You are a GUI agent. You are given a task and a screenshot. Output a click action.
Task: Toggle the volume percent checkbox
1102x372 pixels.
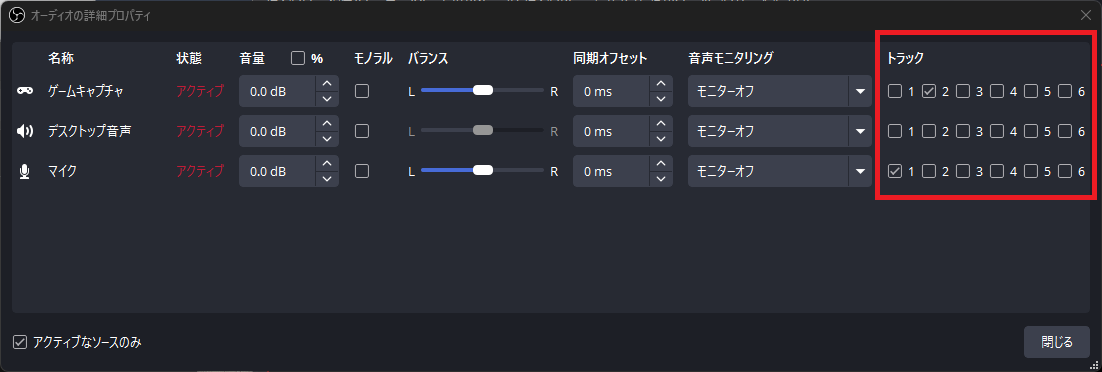[298, 58]
